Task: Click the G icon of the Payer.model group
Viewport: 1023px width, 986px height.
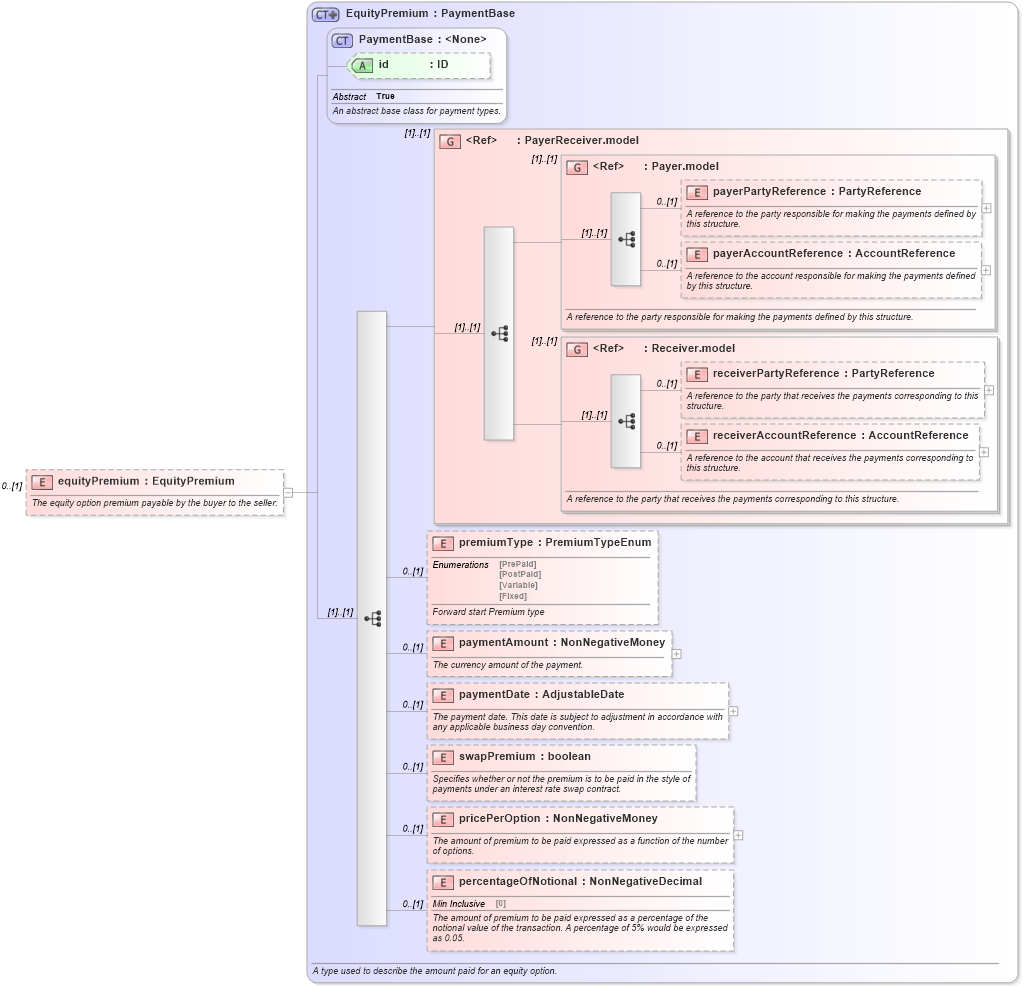Action: [x=576, y=167]
